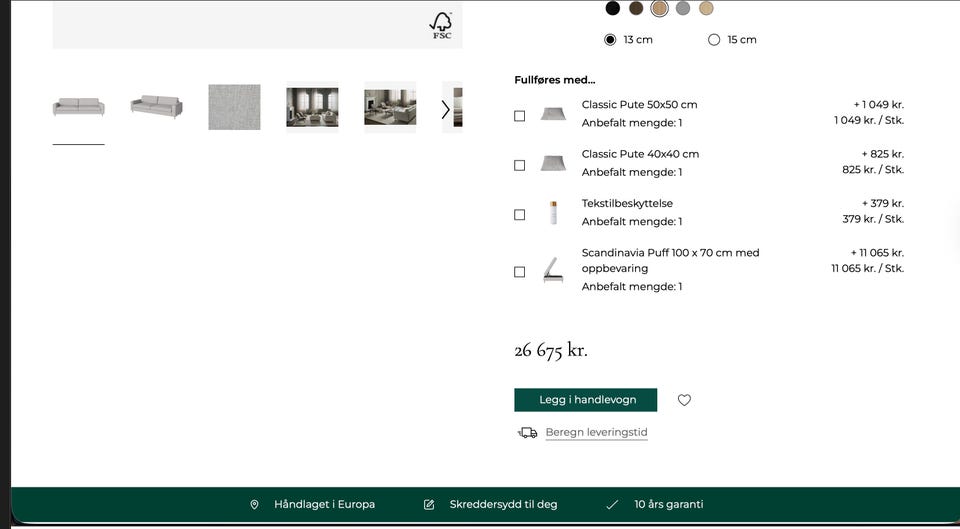Click Anbefalt mengde: 1 under Classic Pute 40x40

[x=632, y=173]
